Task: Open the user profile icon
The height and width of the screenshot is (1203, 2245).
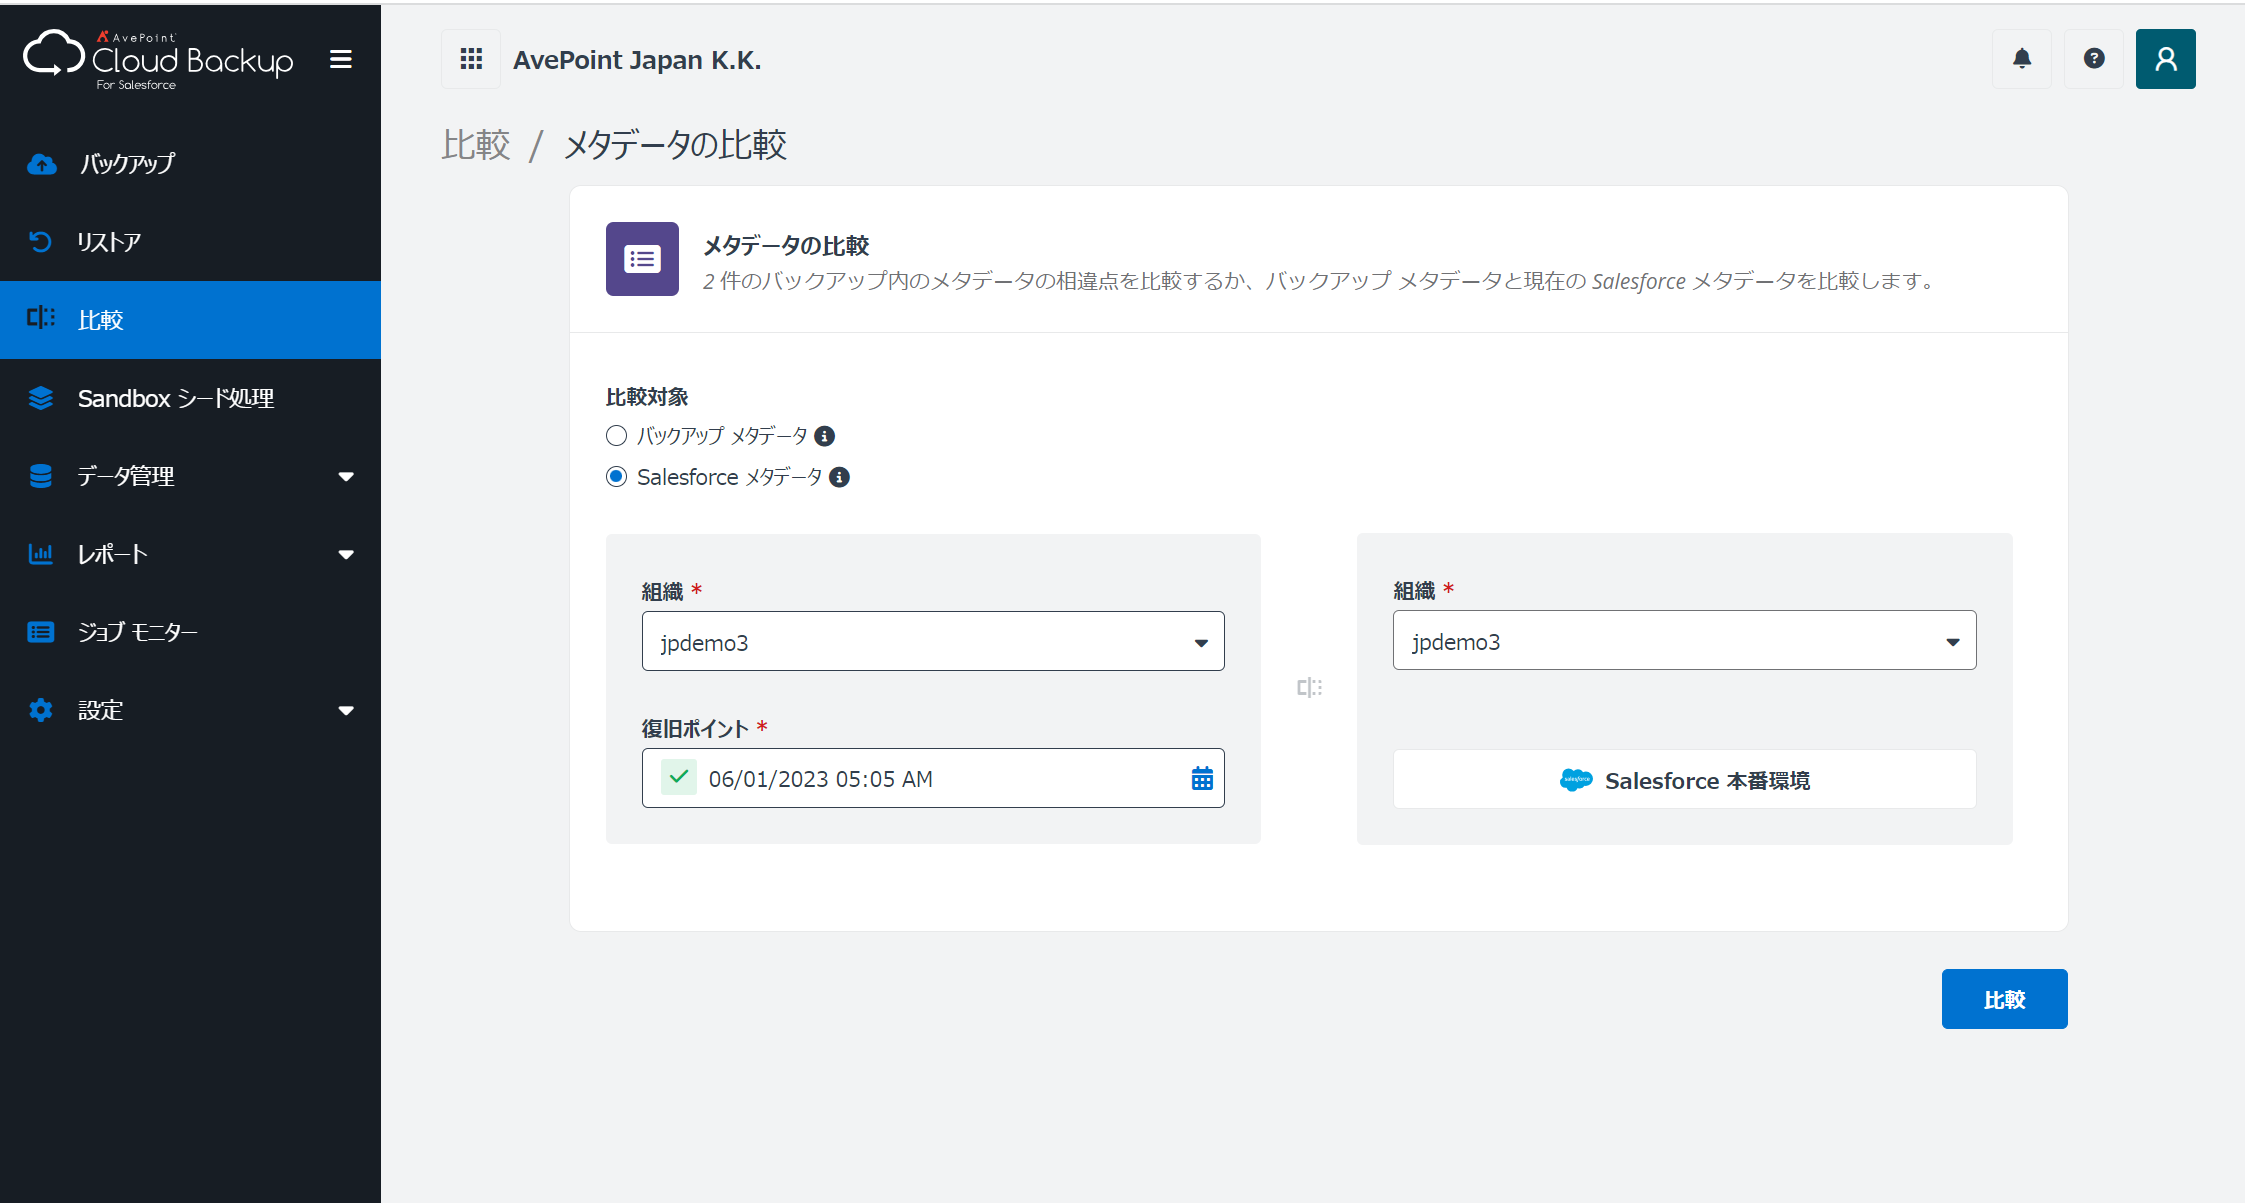Action: (2166, 59)
